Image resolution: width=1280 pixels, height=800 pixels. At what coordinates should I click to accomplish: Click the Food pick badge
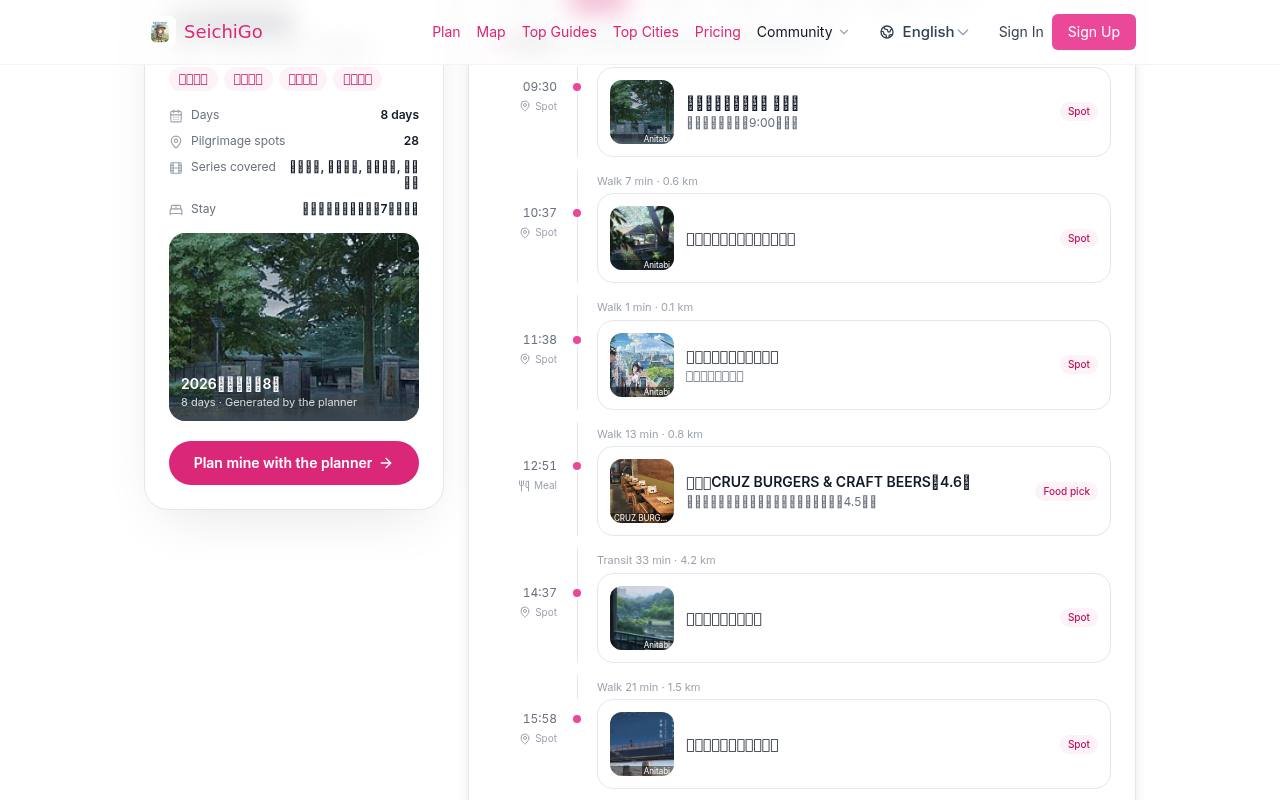tap(1066, 491)
